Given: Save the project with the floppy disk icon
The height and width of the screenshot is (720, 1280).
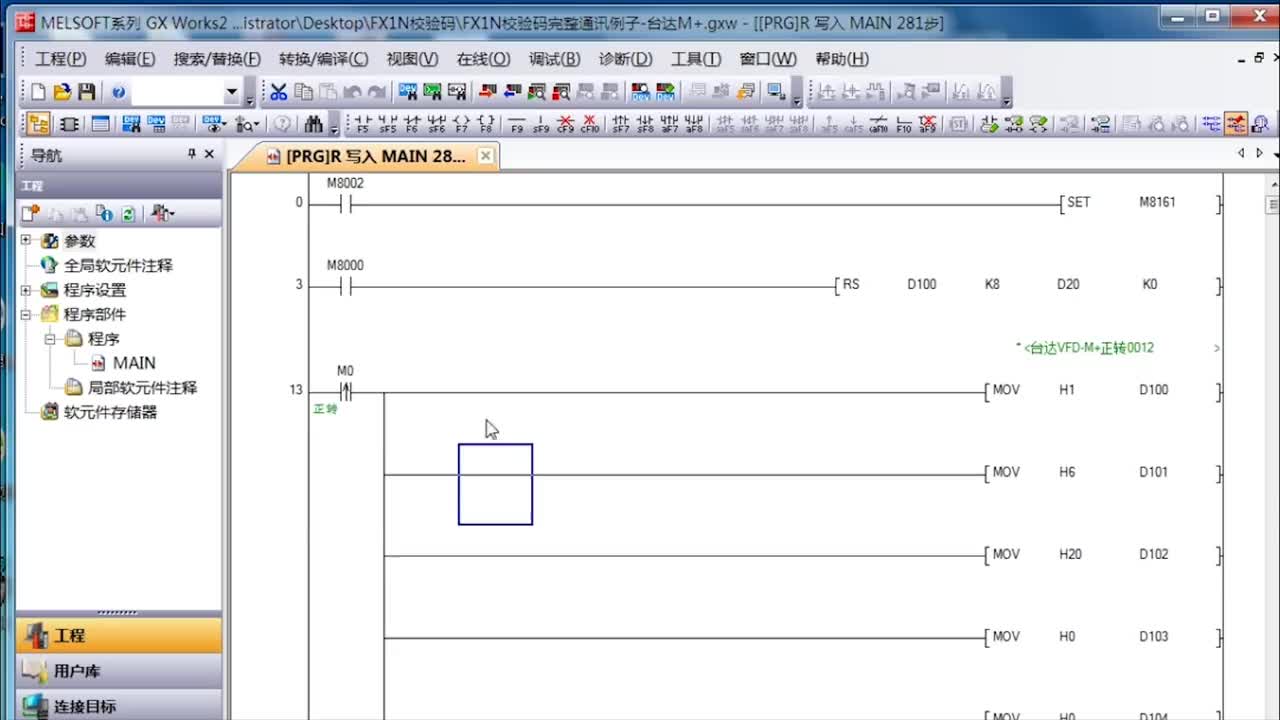Looking at the screenshot, I should 87,92.
